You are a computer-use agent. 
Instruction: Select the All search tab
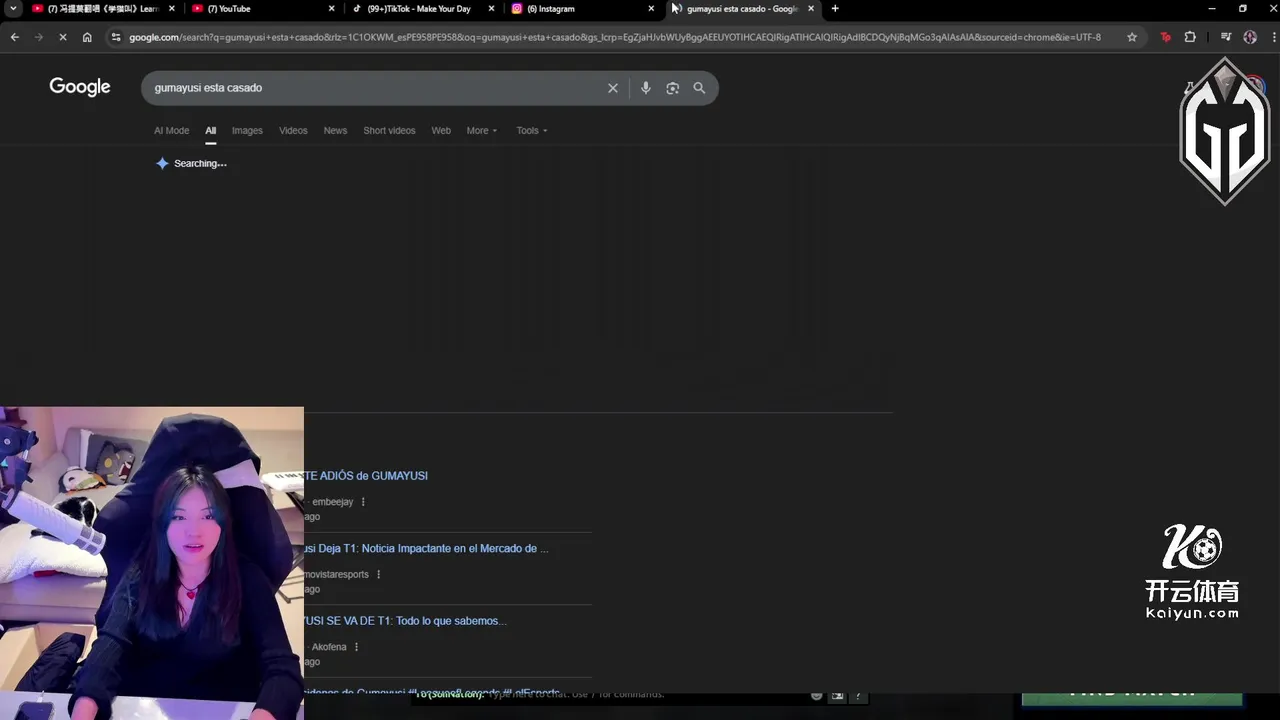211,131
